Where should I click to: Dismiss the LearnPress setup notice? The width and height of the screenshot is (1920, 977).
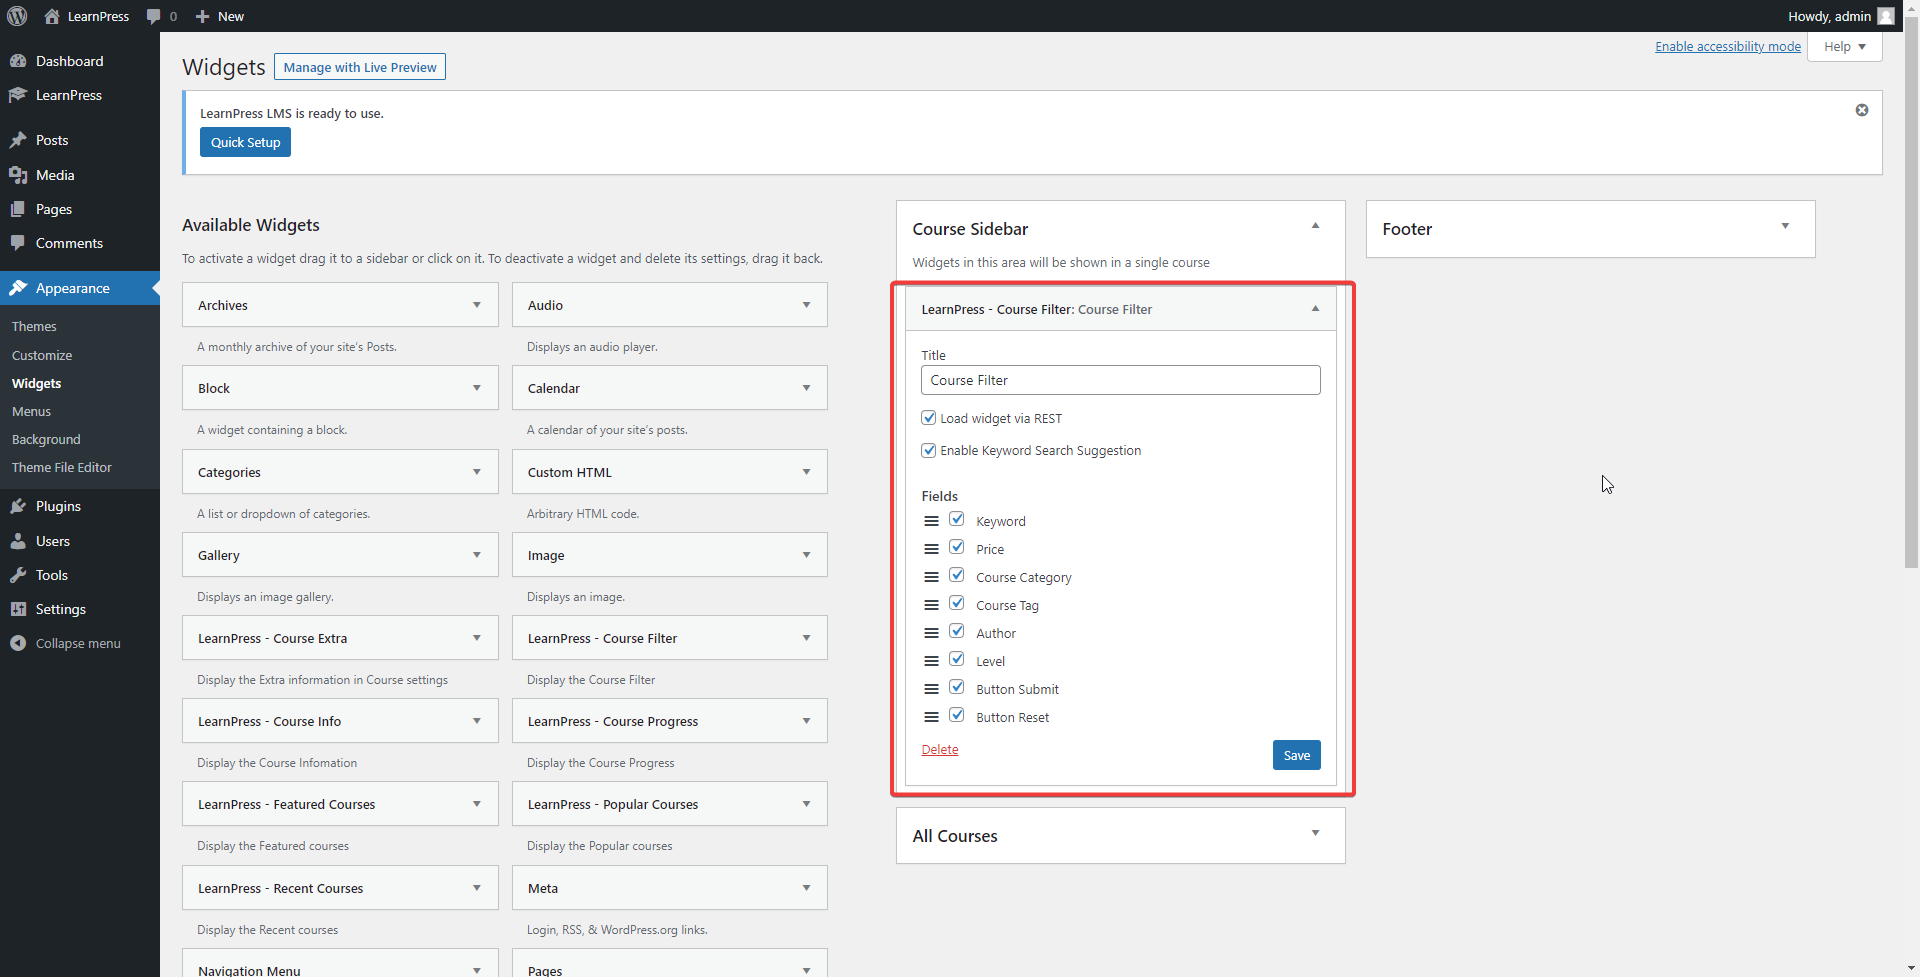[1862, 110]
